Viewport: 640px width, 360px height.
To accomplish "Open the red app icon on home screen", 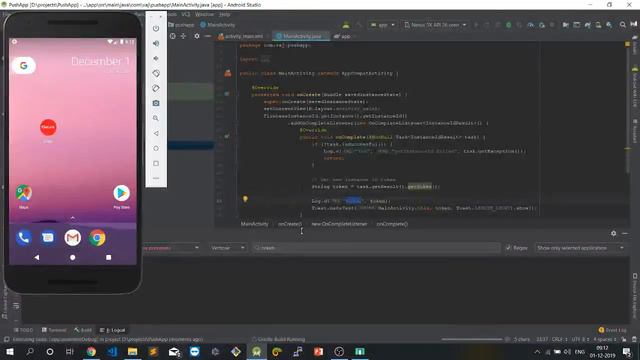I will point(48,127).
